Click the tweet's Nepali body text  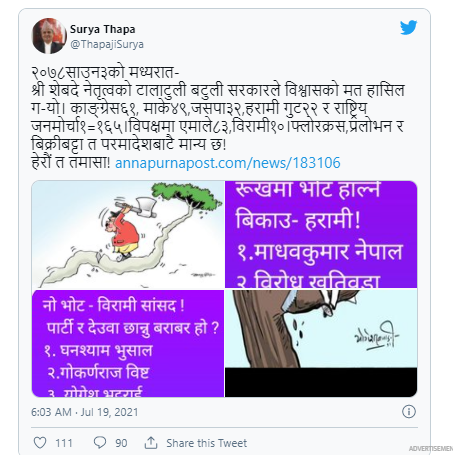[x=218, y=118]
